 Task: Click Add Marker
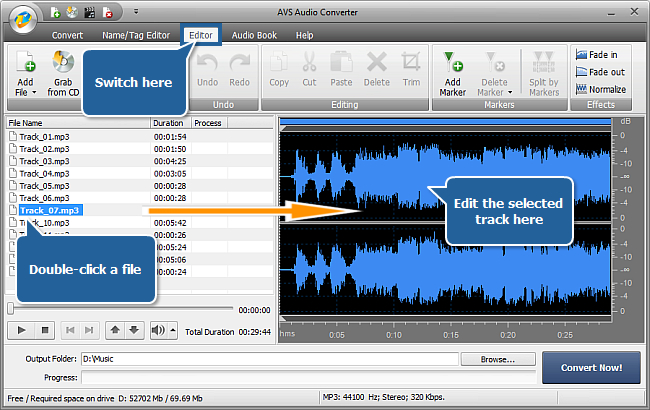pyautogui.click(x=453, y=74)
